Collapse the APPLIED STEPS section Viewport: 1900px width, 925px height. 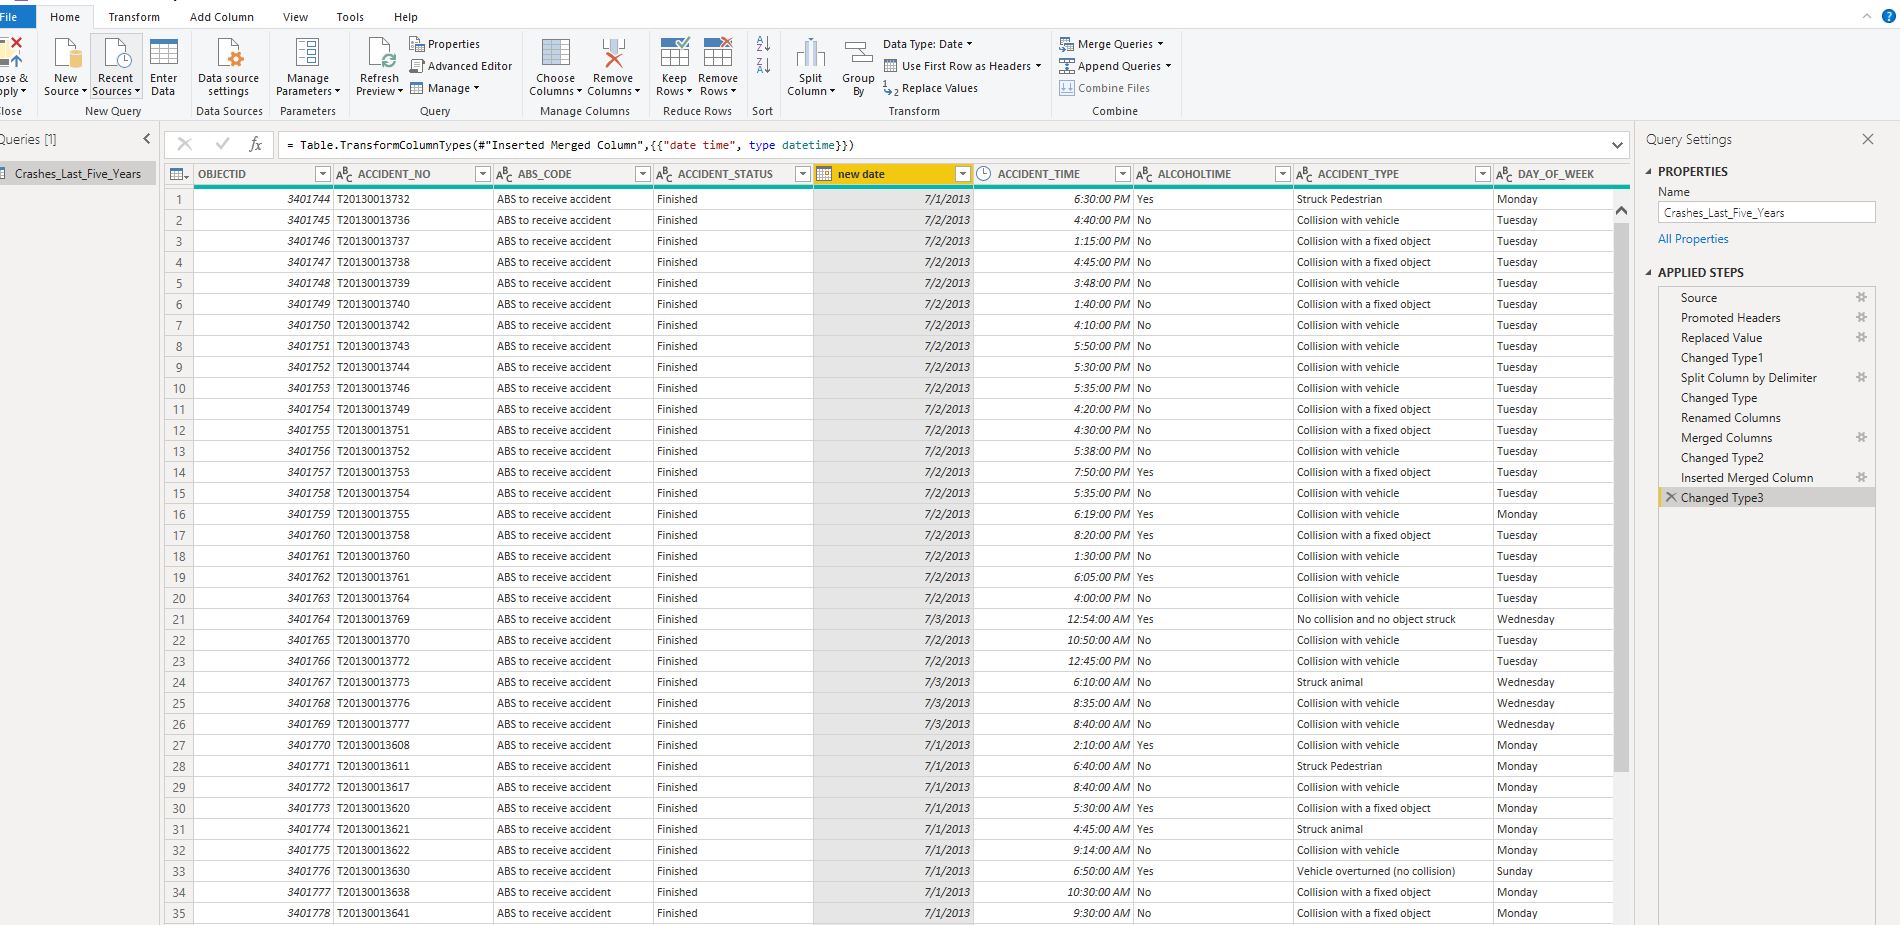(1649, 272)
